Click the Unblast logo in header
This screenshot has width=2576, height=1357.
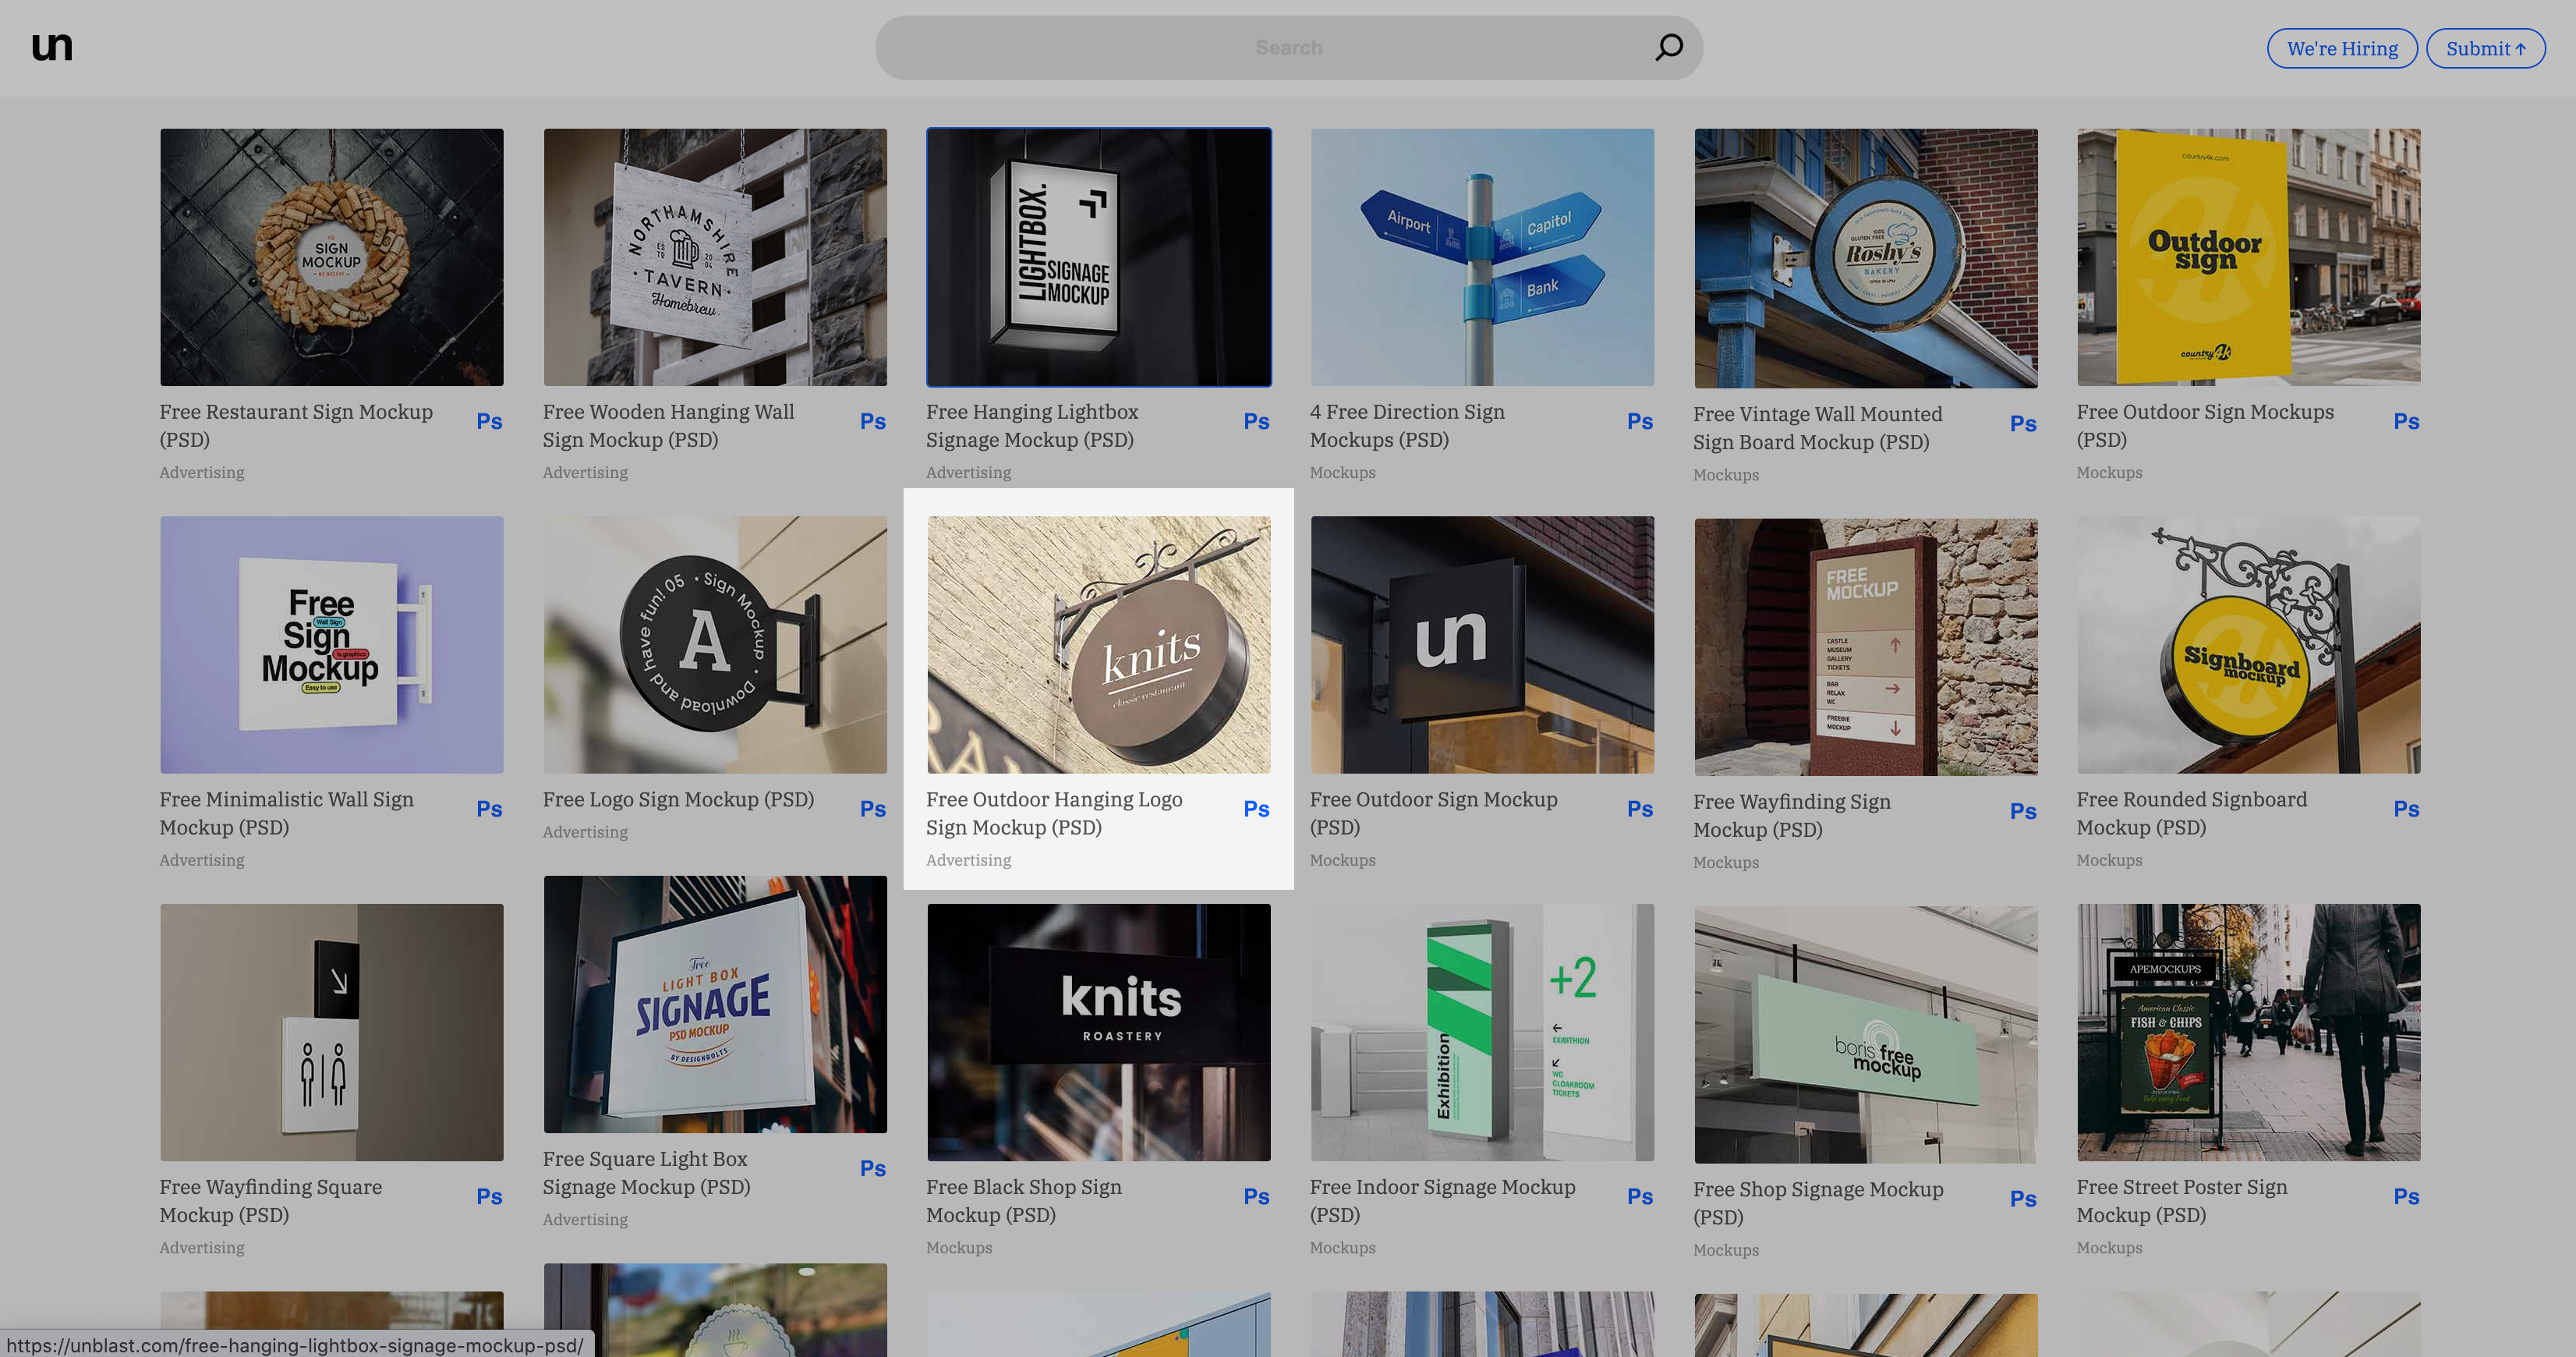52,47
